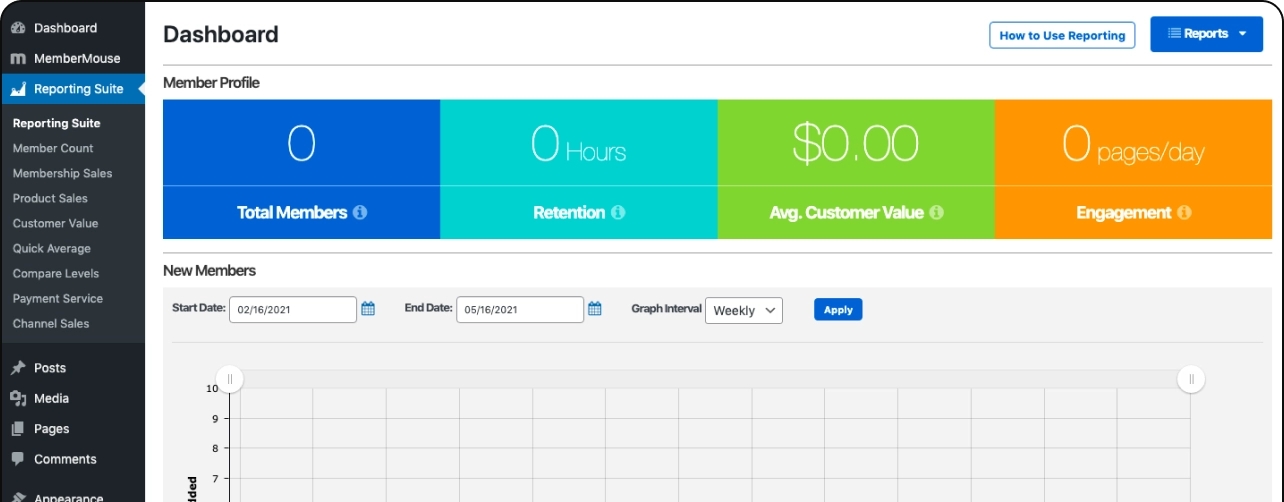This screenshot has width=1284, height=502.
Task: Open the Customer Value report
Action: [55, 223]
